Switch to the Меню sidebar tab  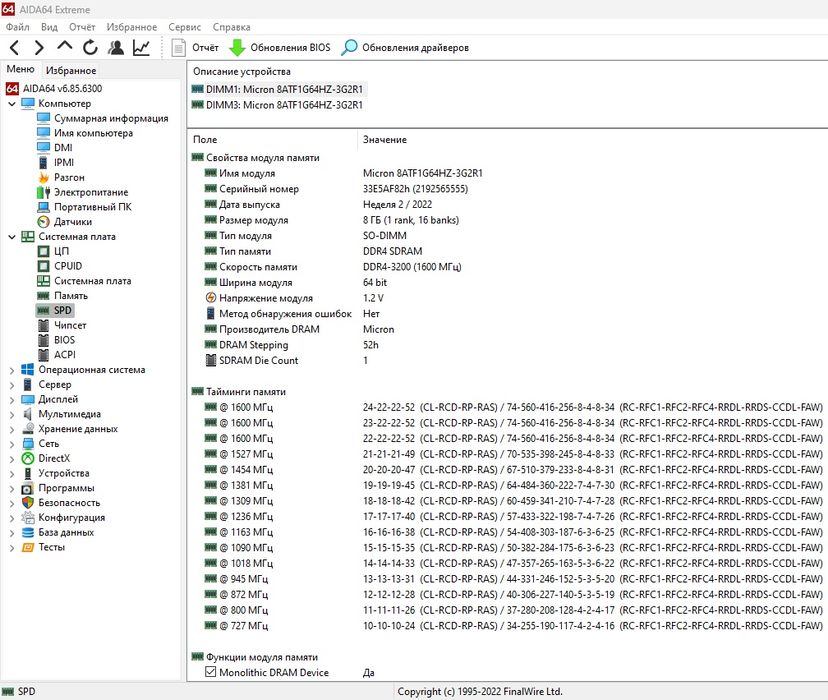click(x=20, y=69)
